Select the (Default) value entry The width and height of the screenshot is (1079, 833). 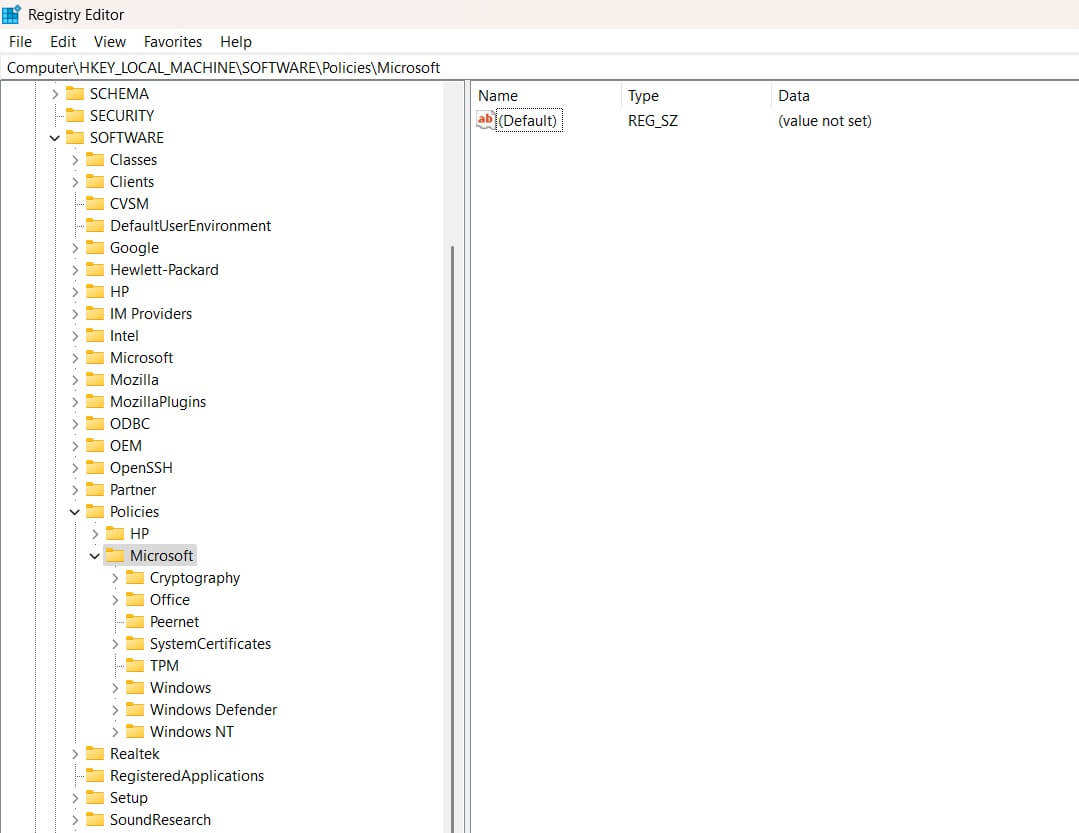tap(528, 120)
